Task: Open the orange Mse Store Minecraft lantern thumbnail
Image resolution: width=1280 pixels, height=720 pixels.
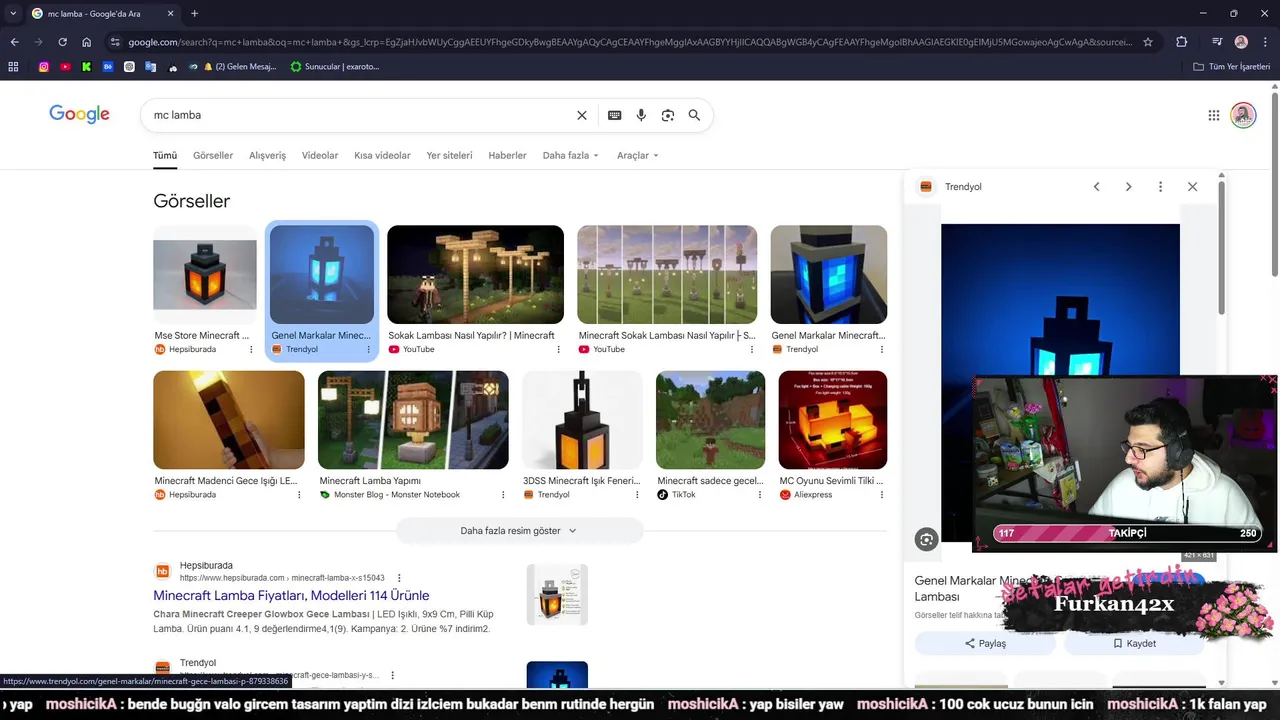Action: pos(205,274)
